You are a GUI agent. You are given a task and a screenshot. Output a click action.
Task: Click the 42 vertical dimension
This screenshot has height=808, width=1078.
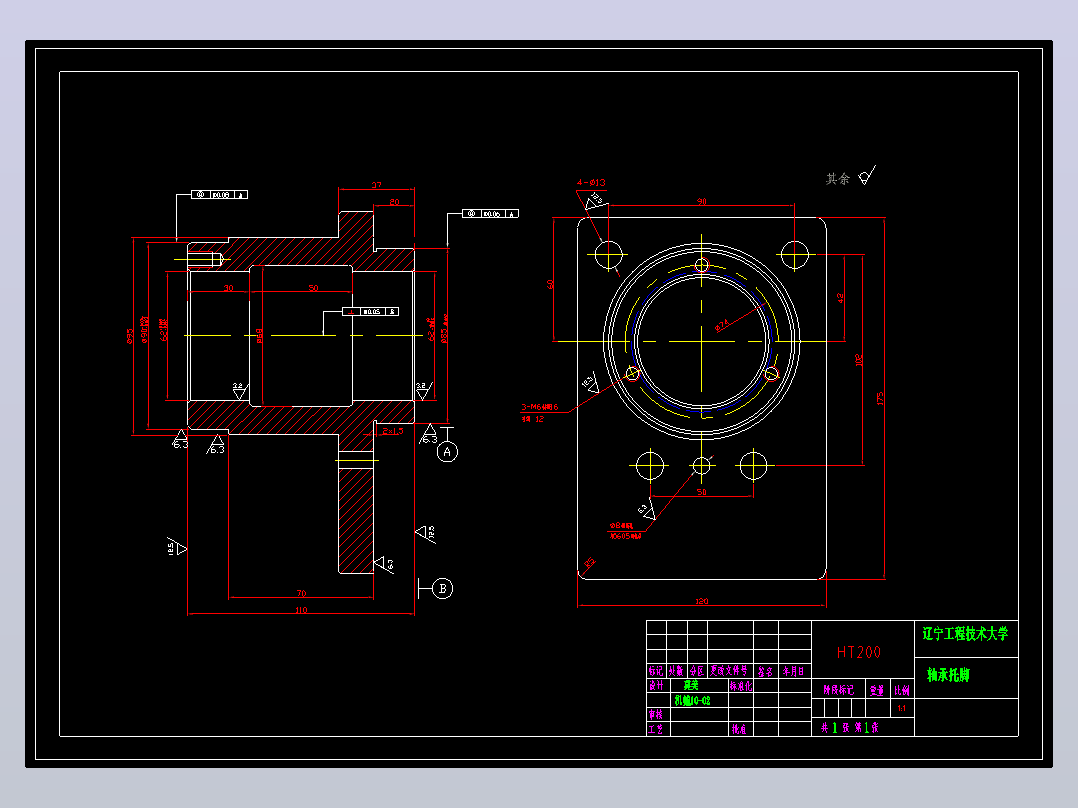point(840,298)
